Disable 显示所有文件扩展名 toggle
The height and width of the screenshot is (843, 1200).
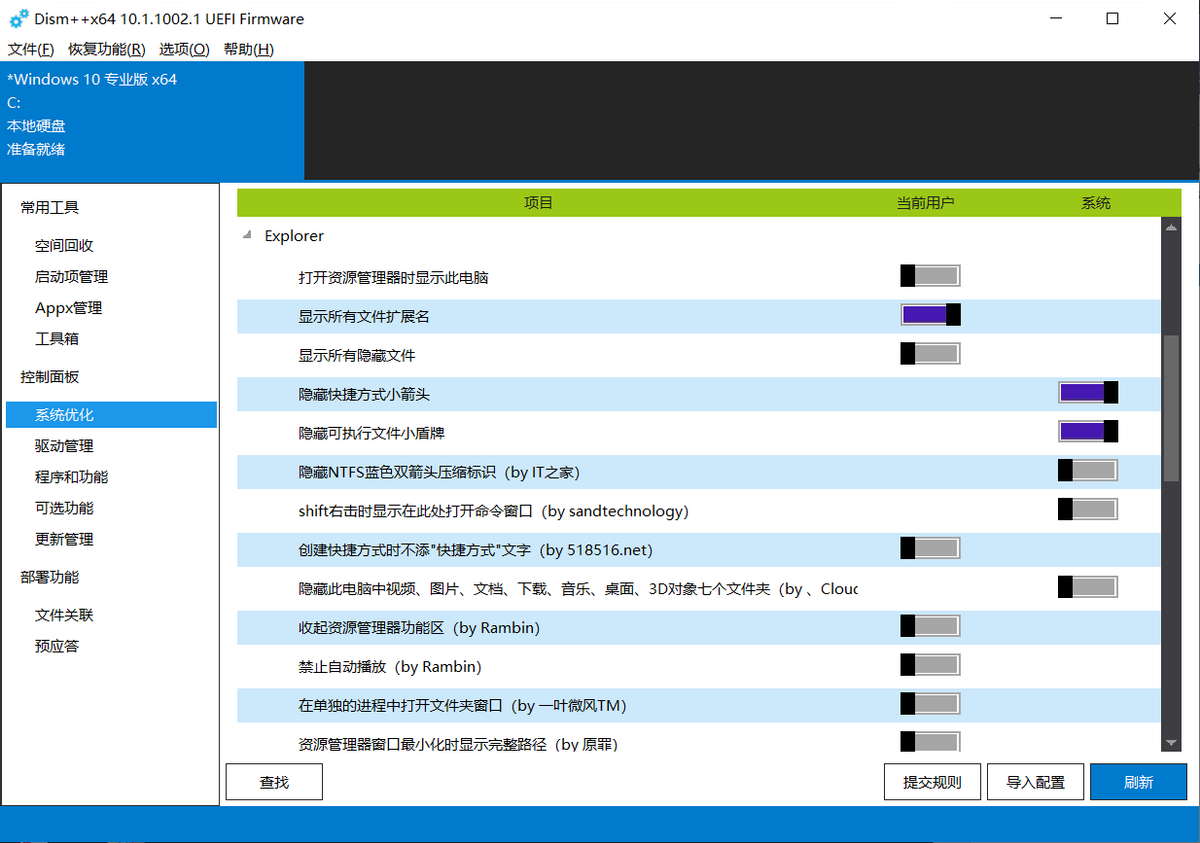tap(930, 315)
